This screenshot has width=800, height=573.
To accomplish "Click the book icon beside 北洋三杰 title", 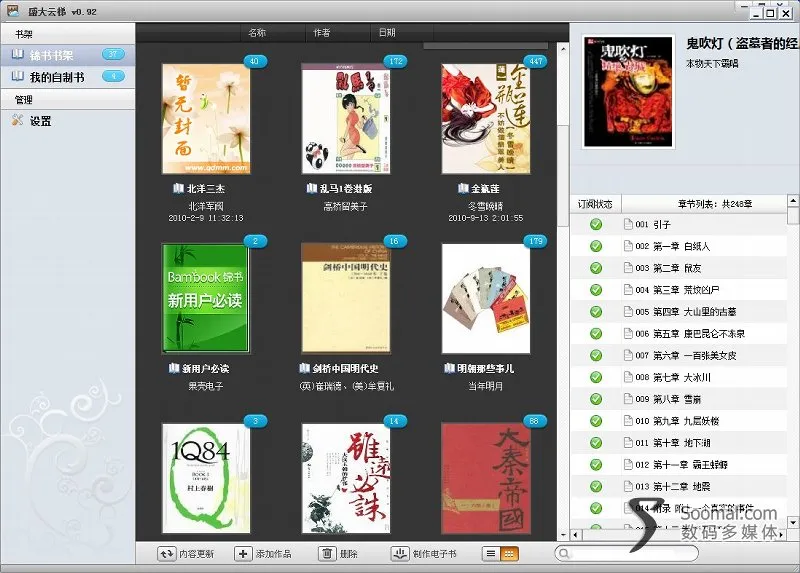I will coord(179,188).
